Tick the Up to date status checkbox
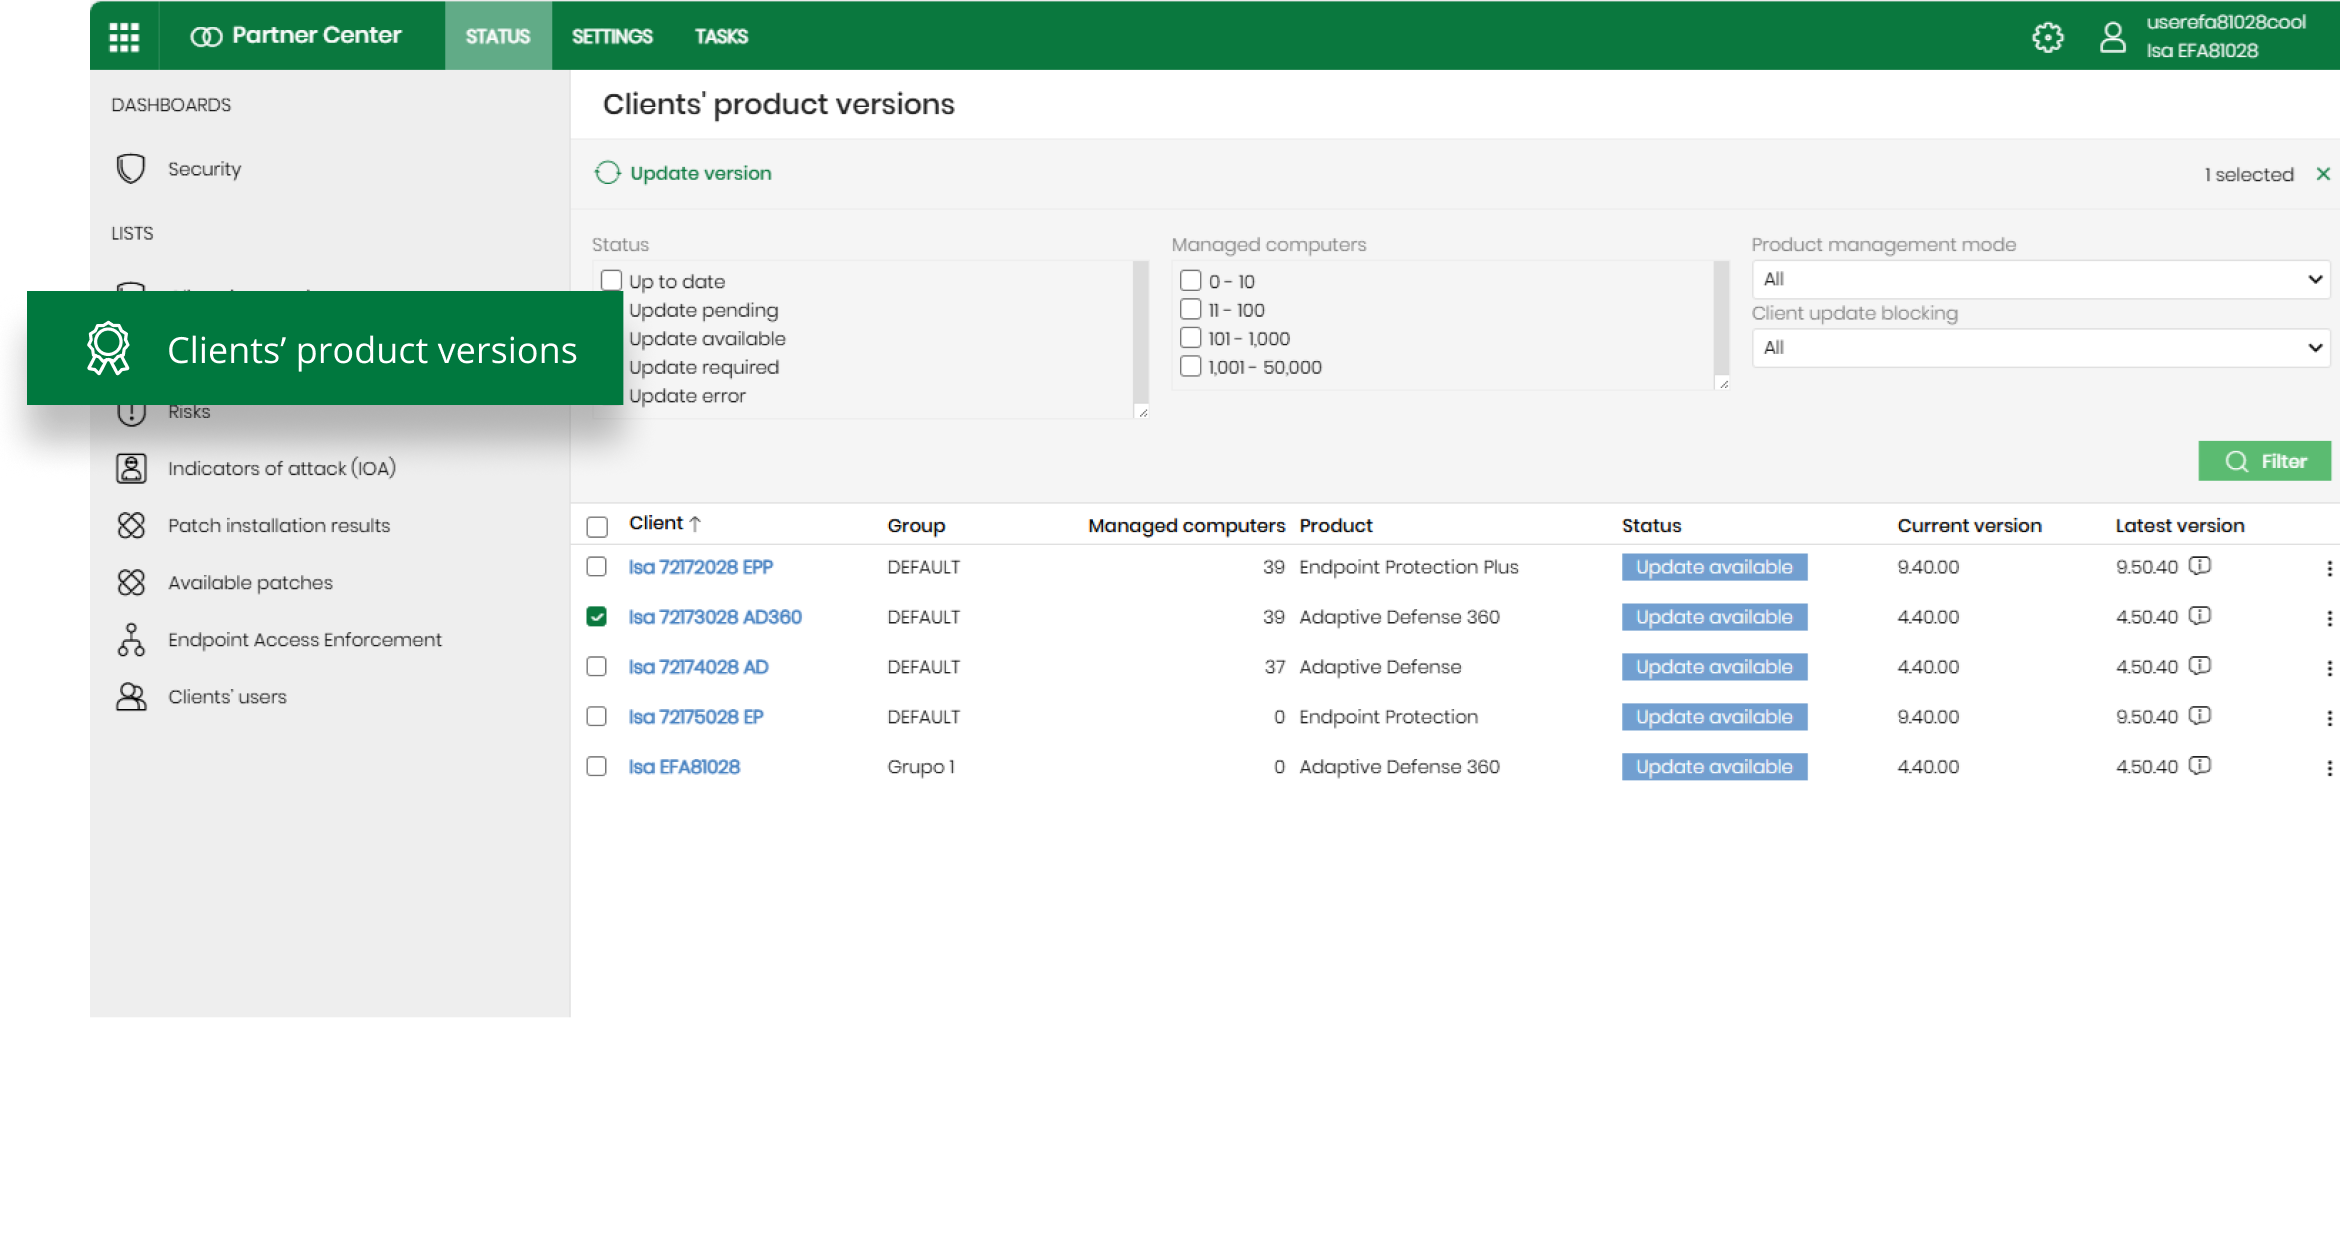Viewport: 2340px width, 1242px height. [x=611, y=281]
